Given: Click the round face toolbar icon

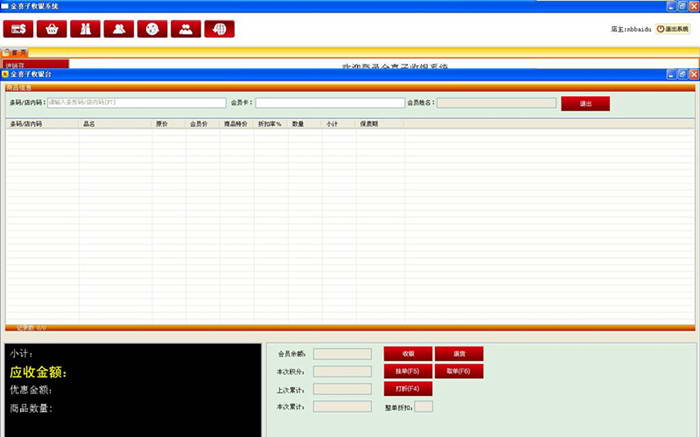Looking at the screenshot, I should [x=152, y=29].
